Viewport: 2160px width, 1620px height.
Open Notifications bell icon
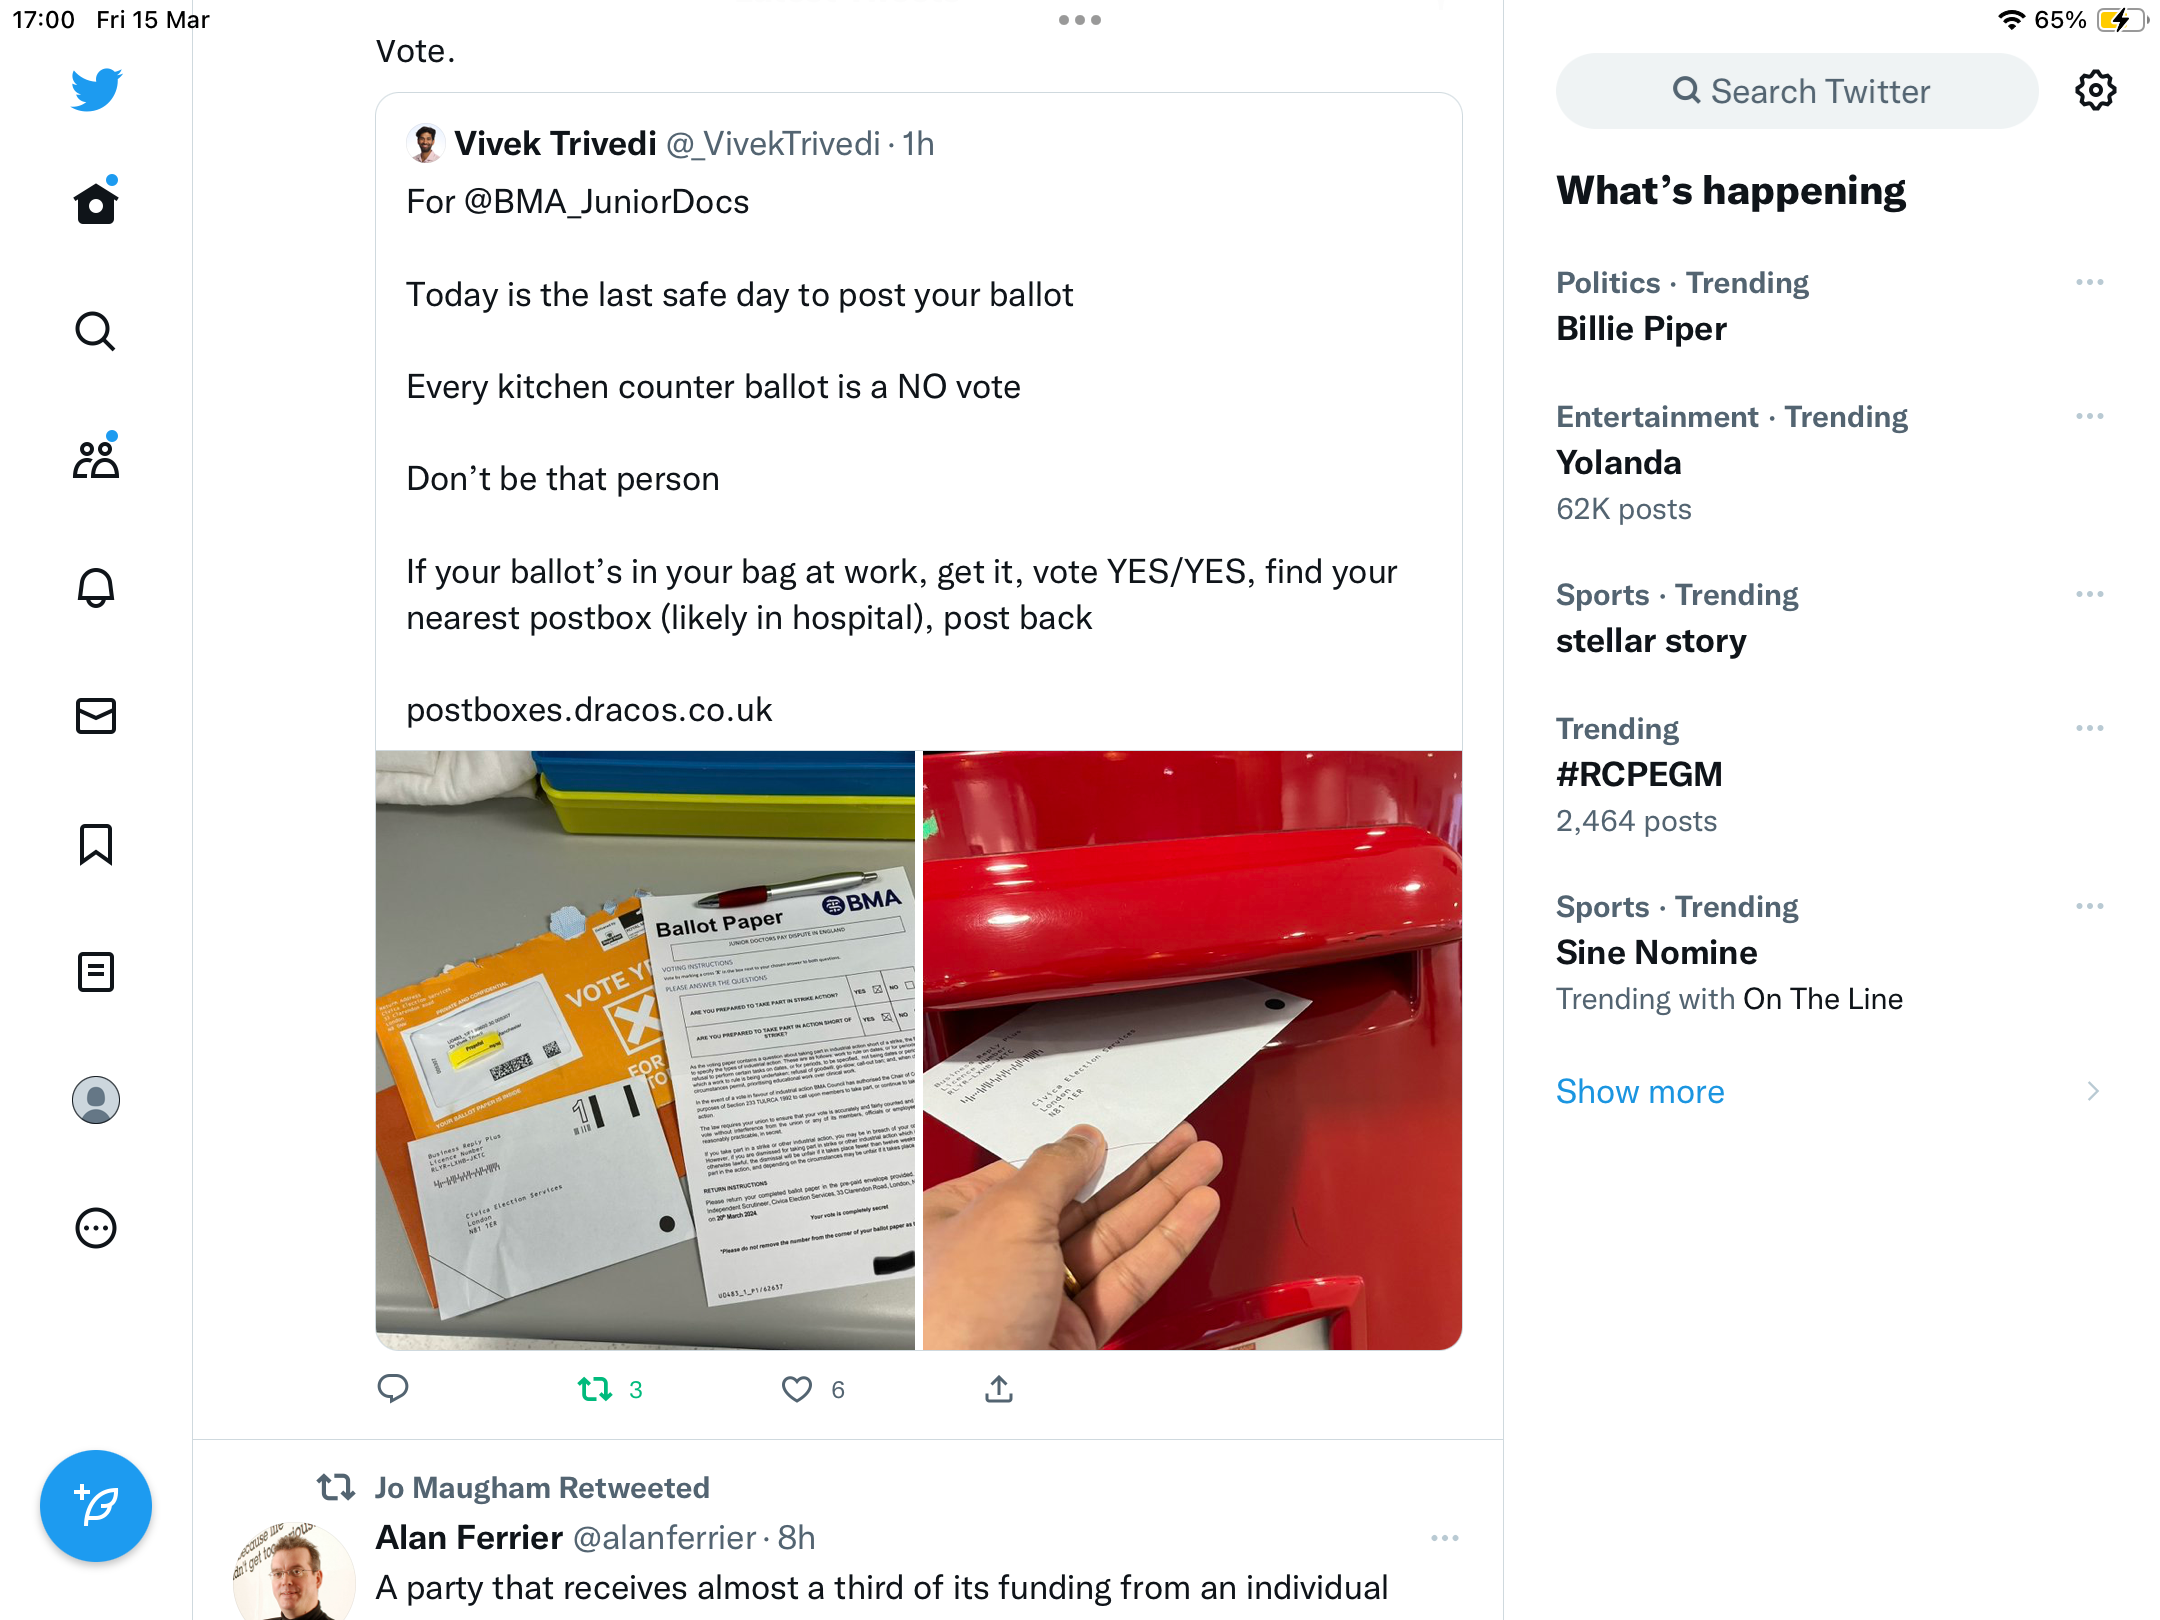click(96, 588)
